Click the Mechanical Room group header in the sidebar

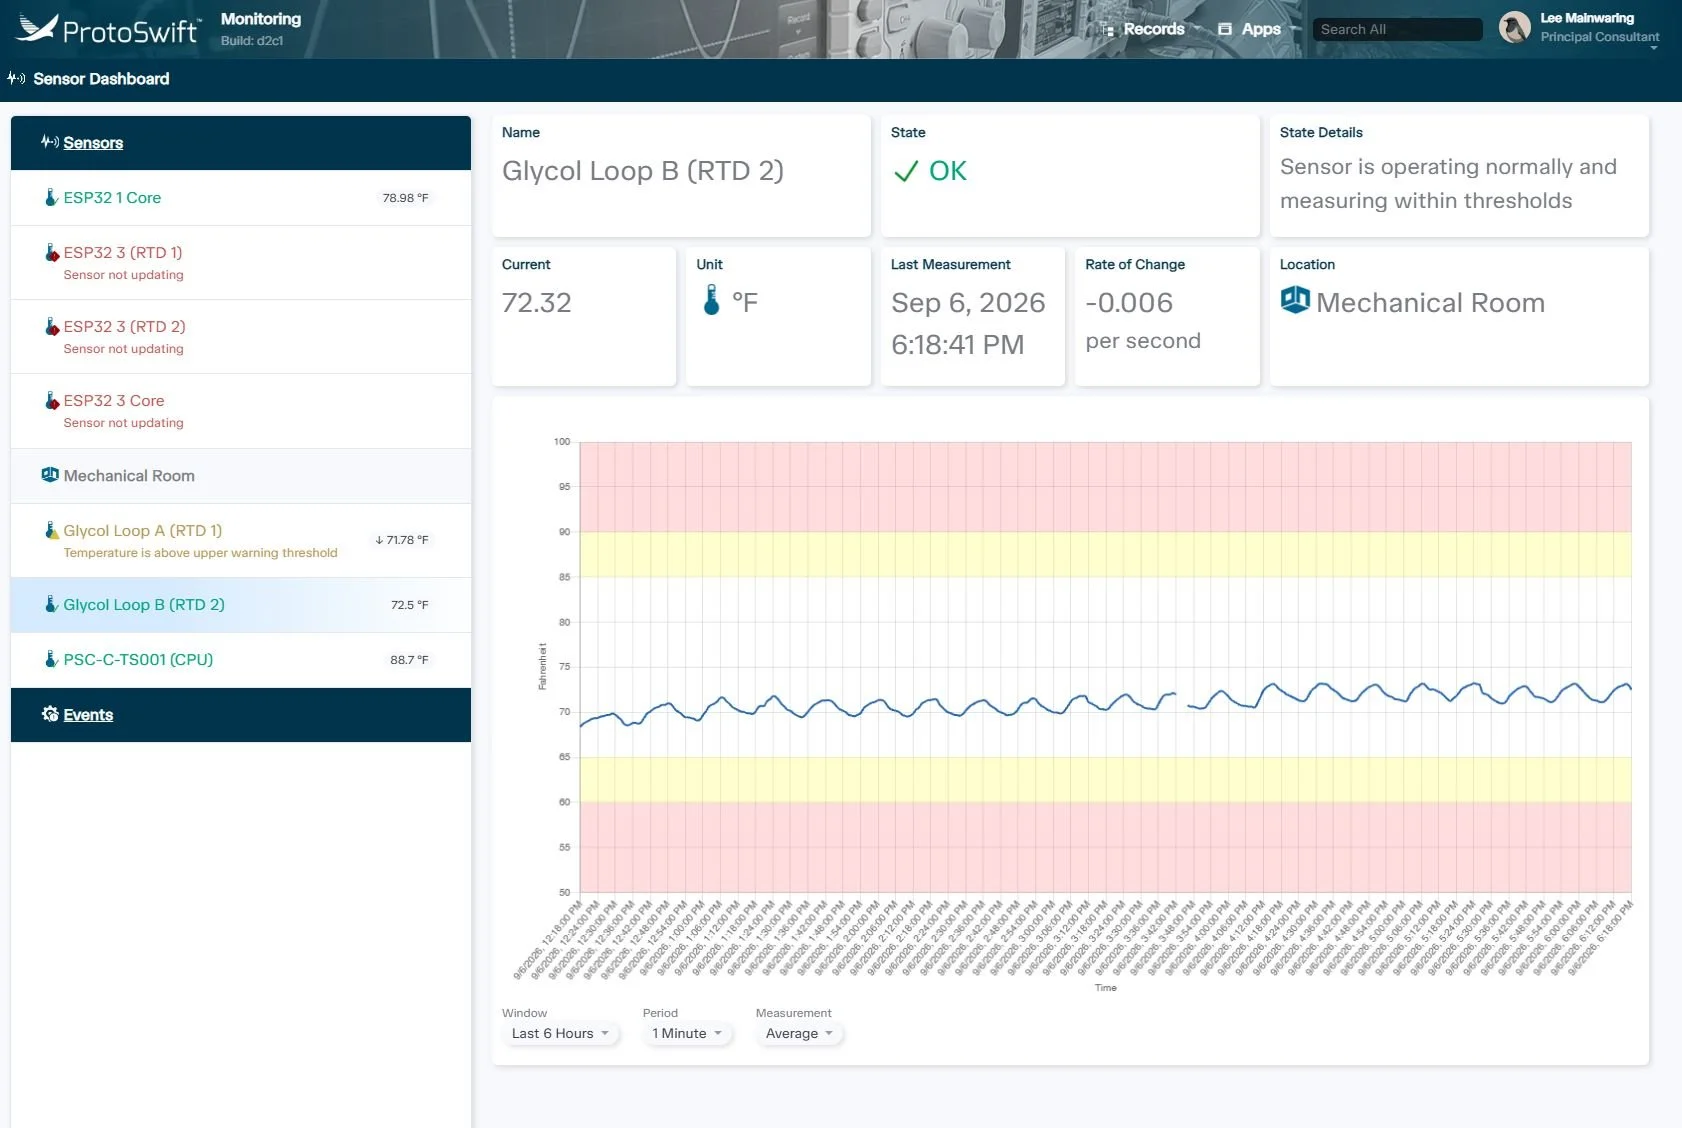click(241, 476)
